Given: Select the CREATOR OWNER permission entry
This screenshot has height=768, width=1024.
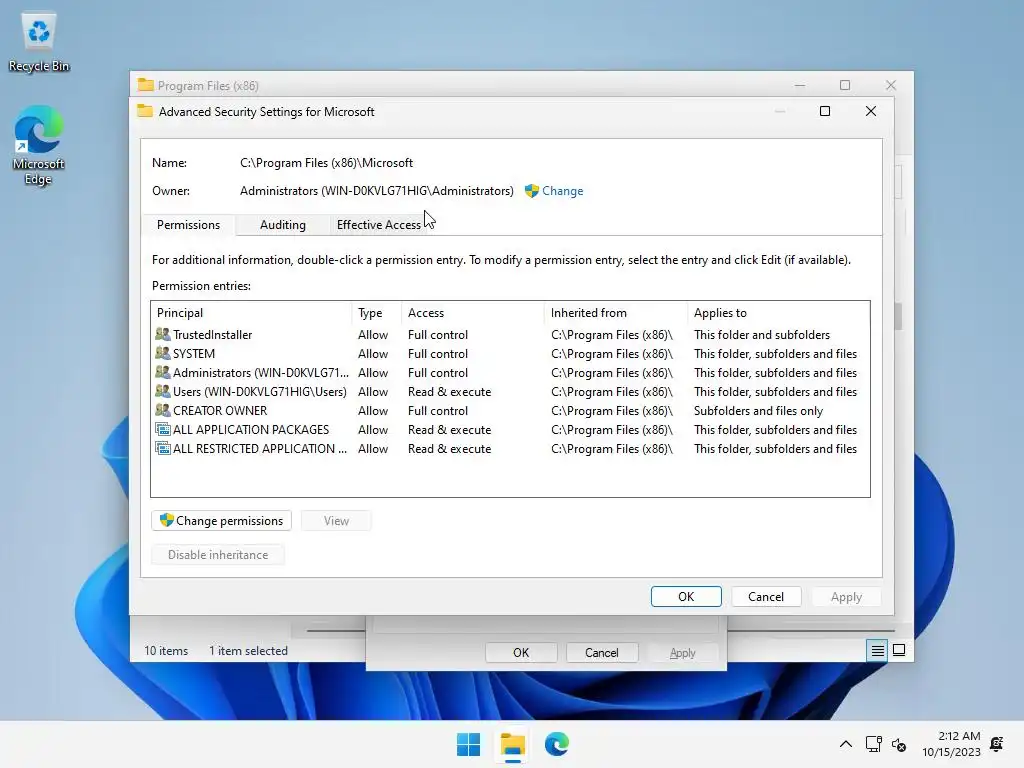Looking at the screenshot, I should pyautogui.click(x=510, y=410).
